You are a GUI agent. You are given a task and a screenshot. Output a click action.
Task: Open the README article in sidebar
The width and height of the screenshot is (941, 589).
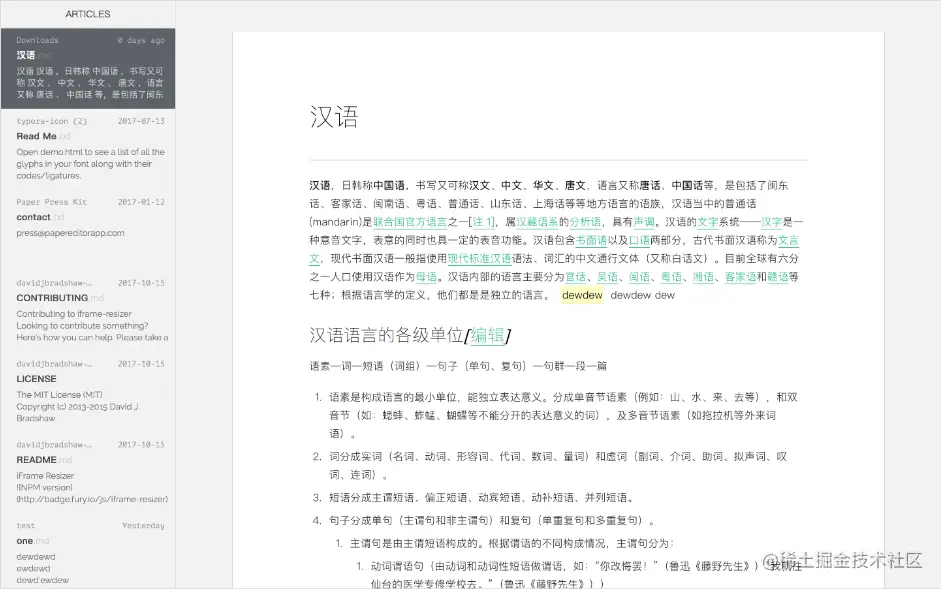(88, 473)
